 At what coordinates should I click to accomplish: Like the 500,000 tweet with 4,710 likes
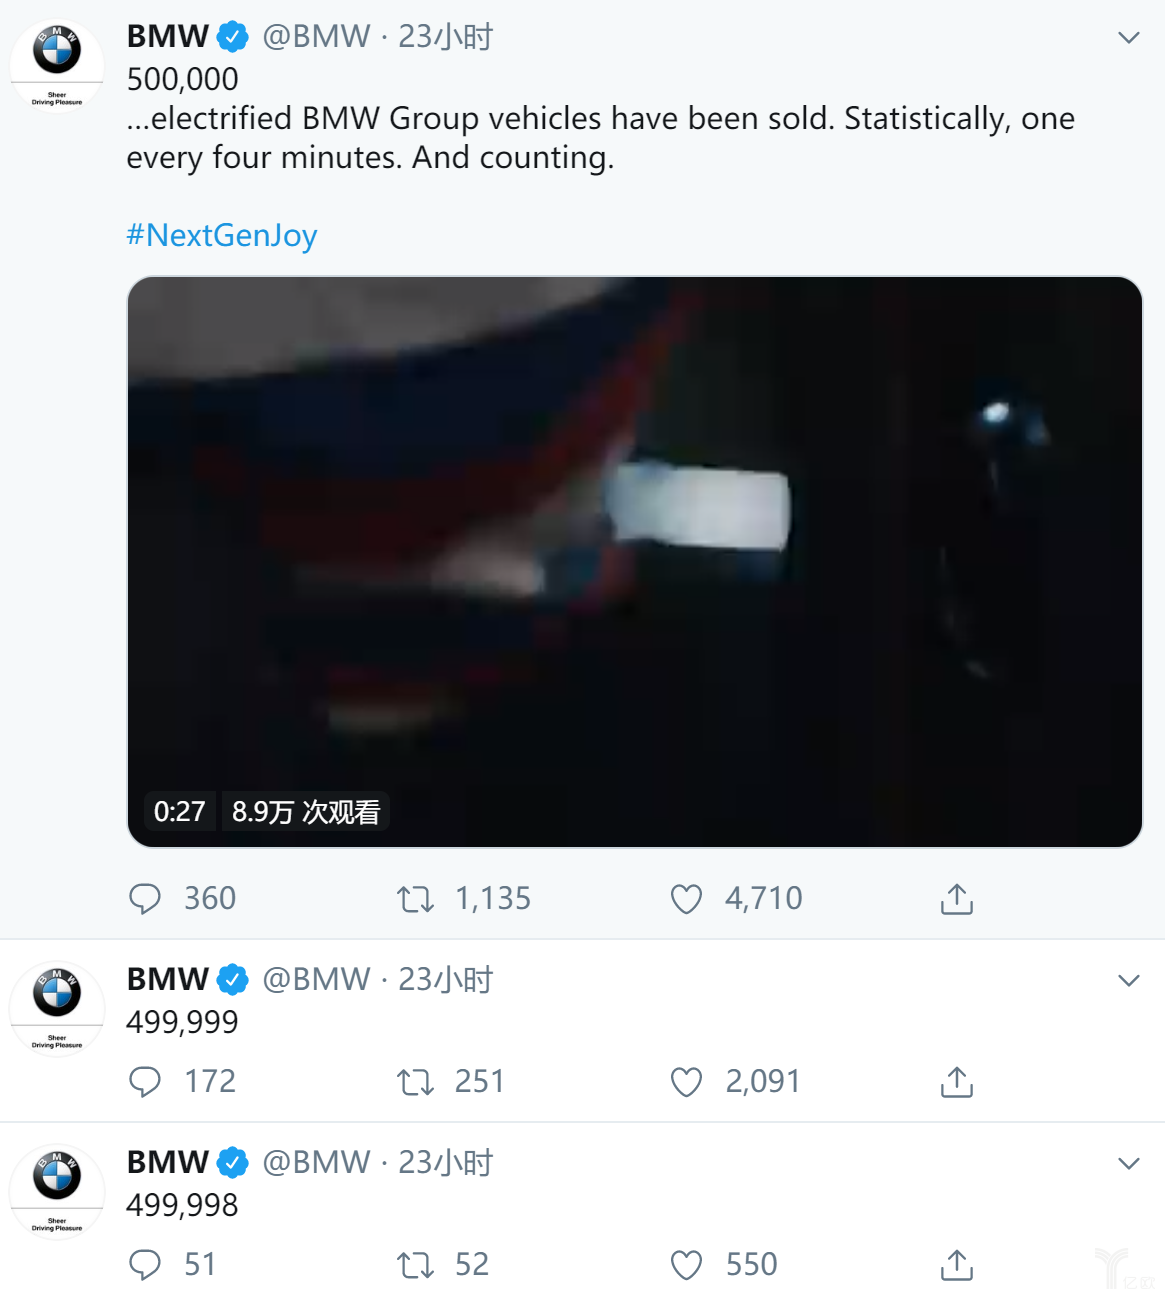[x=686, y=899]
